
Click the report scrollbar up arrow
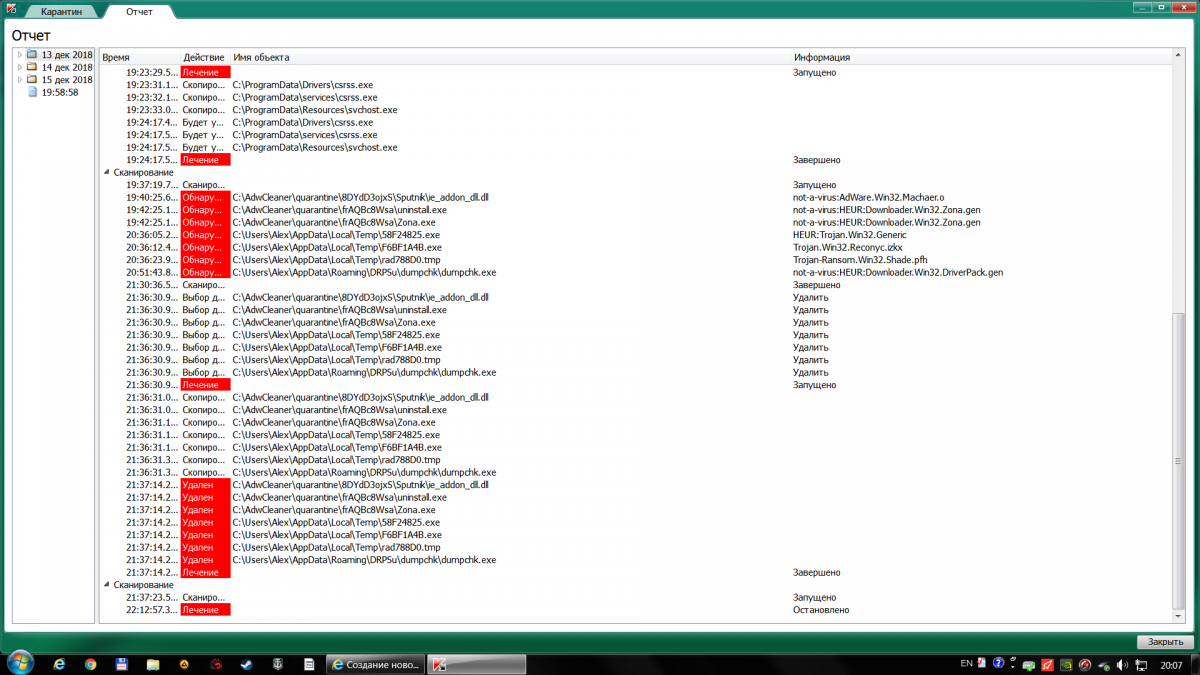(x=1178, y=57)
